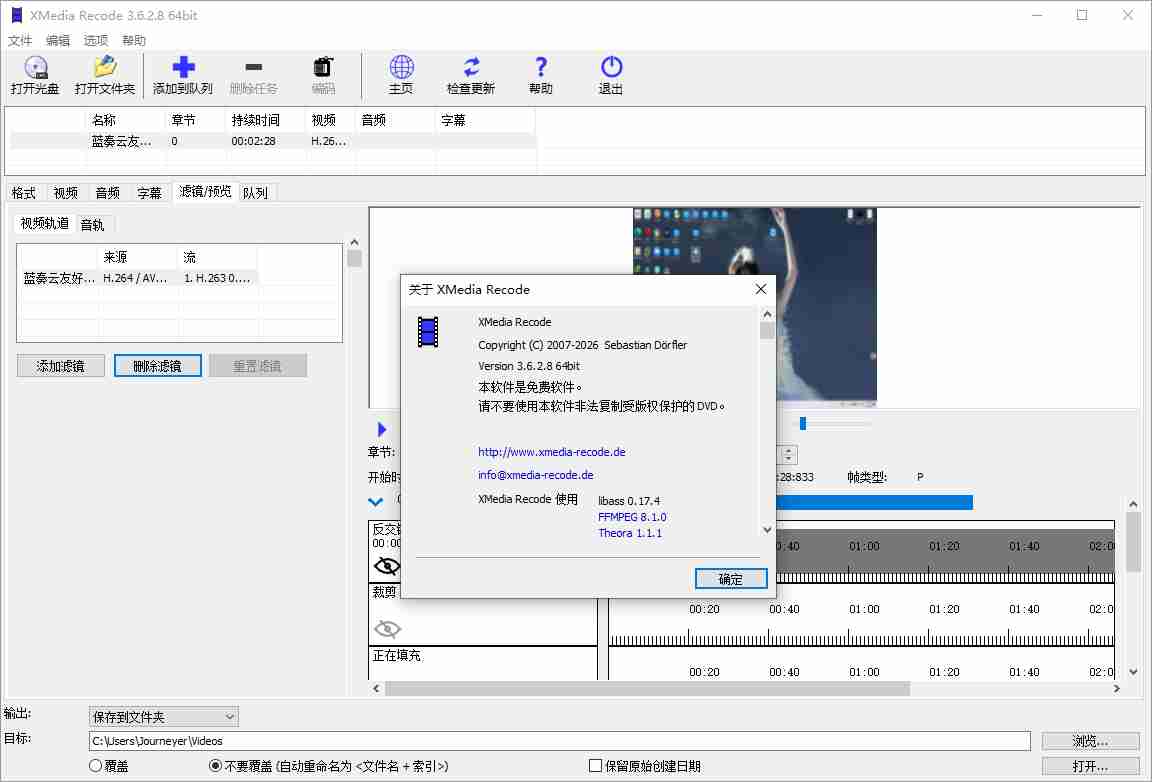Open the Options (选项) menu

point(96,41)
